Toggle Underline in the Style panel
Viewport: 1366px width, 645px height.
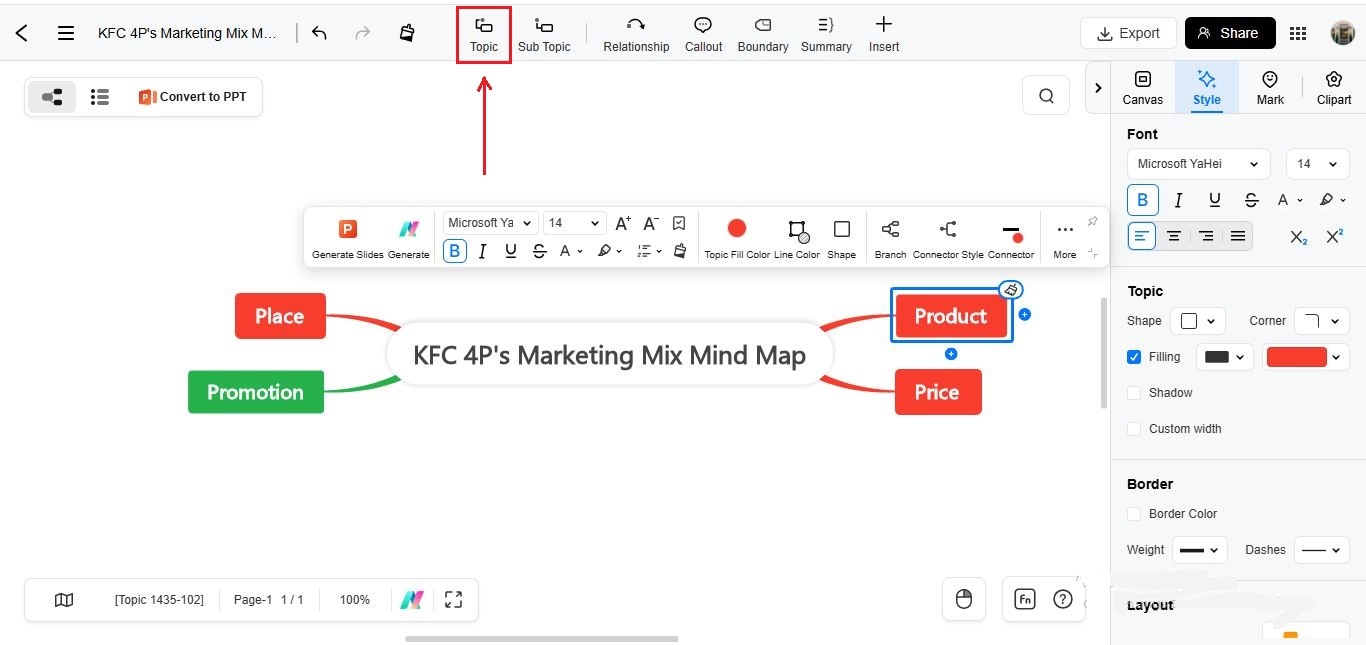(1214, 200)
